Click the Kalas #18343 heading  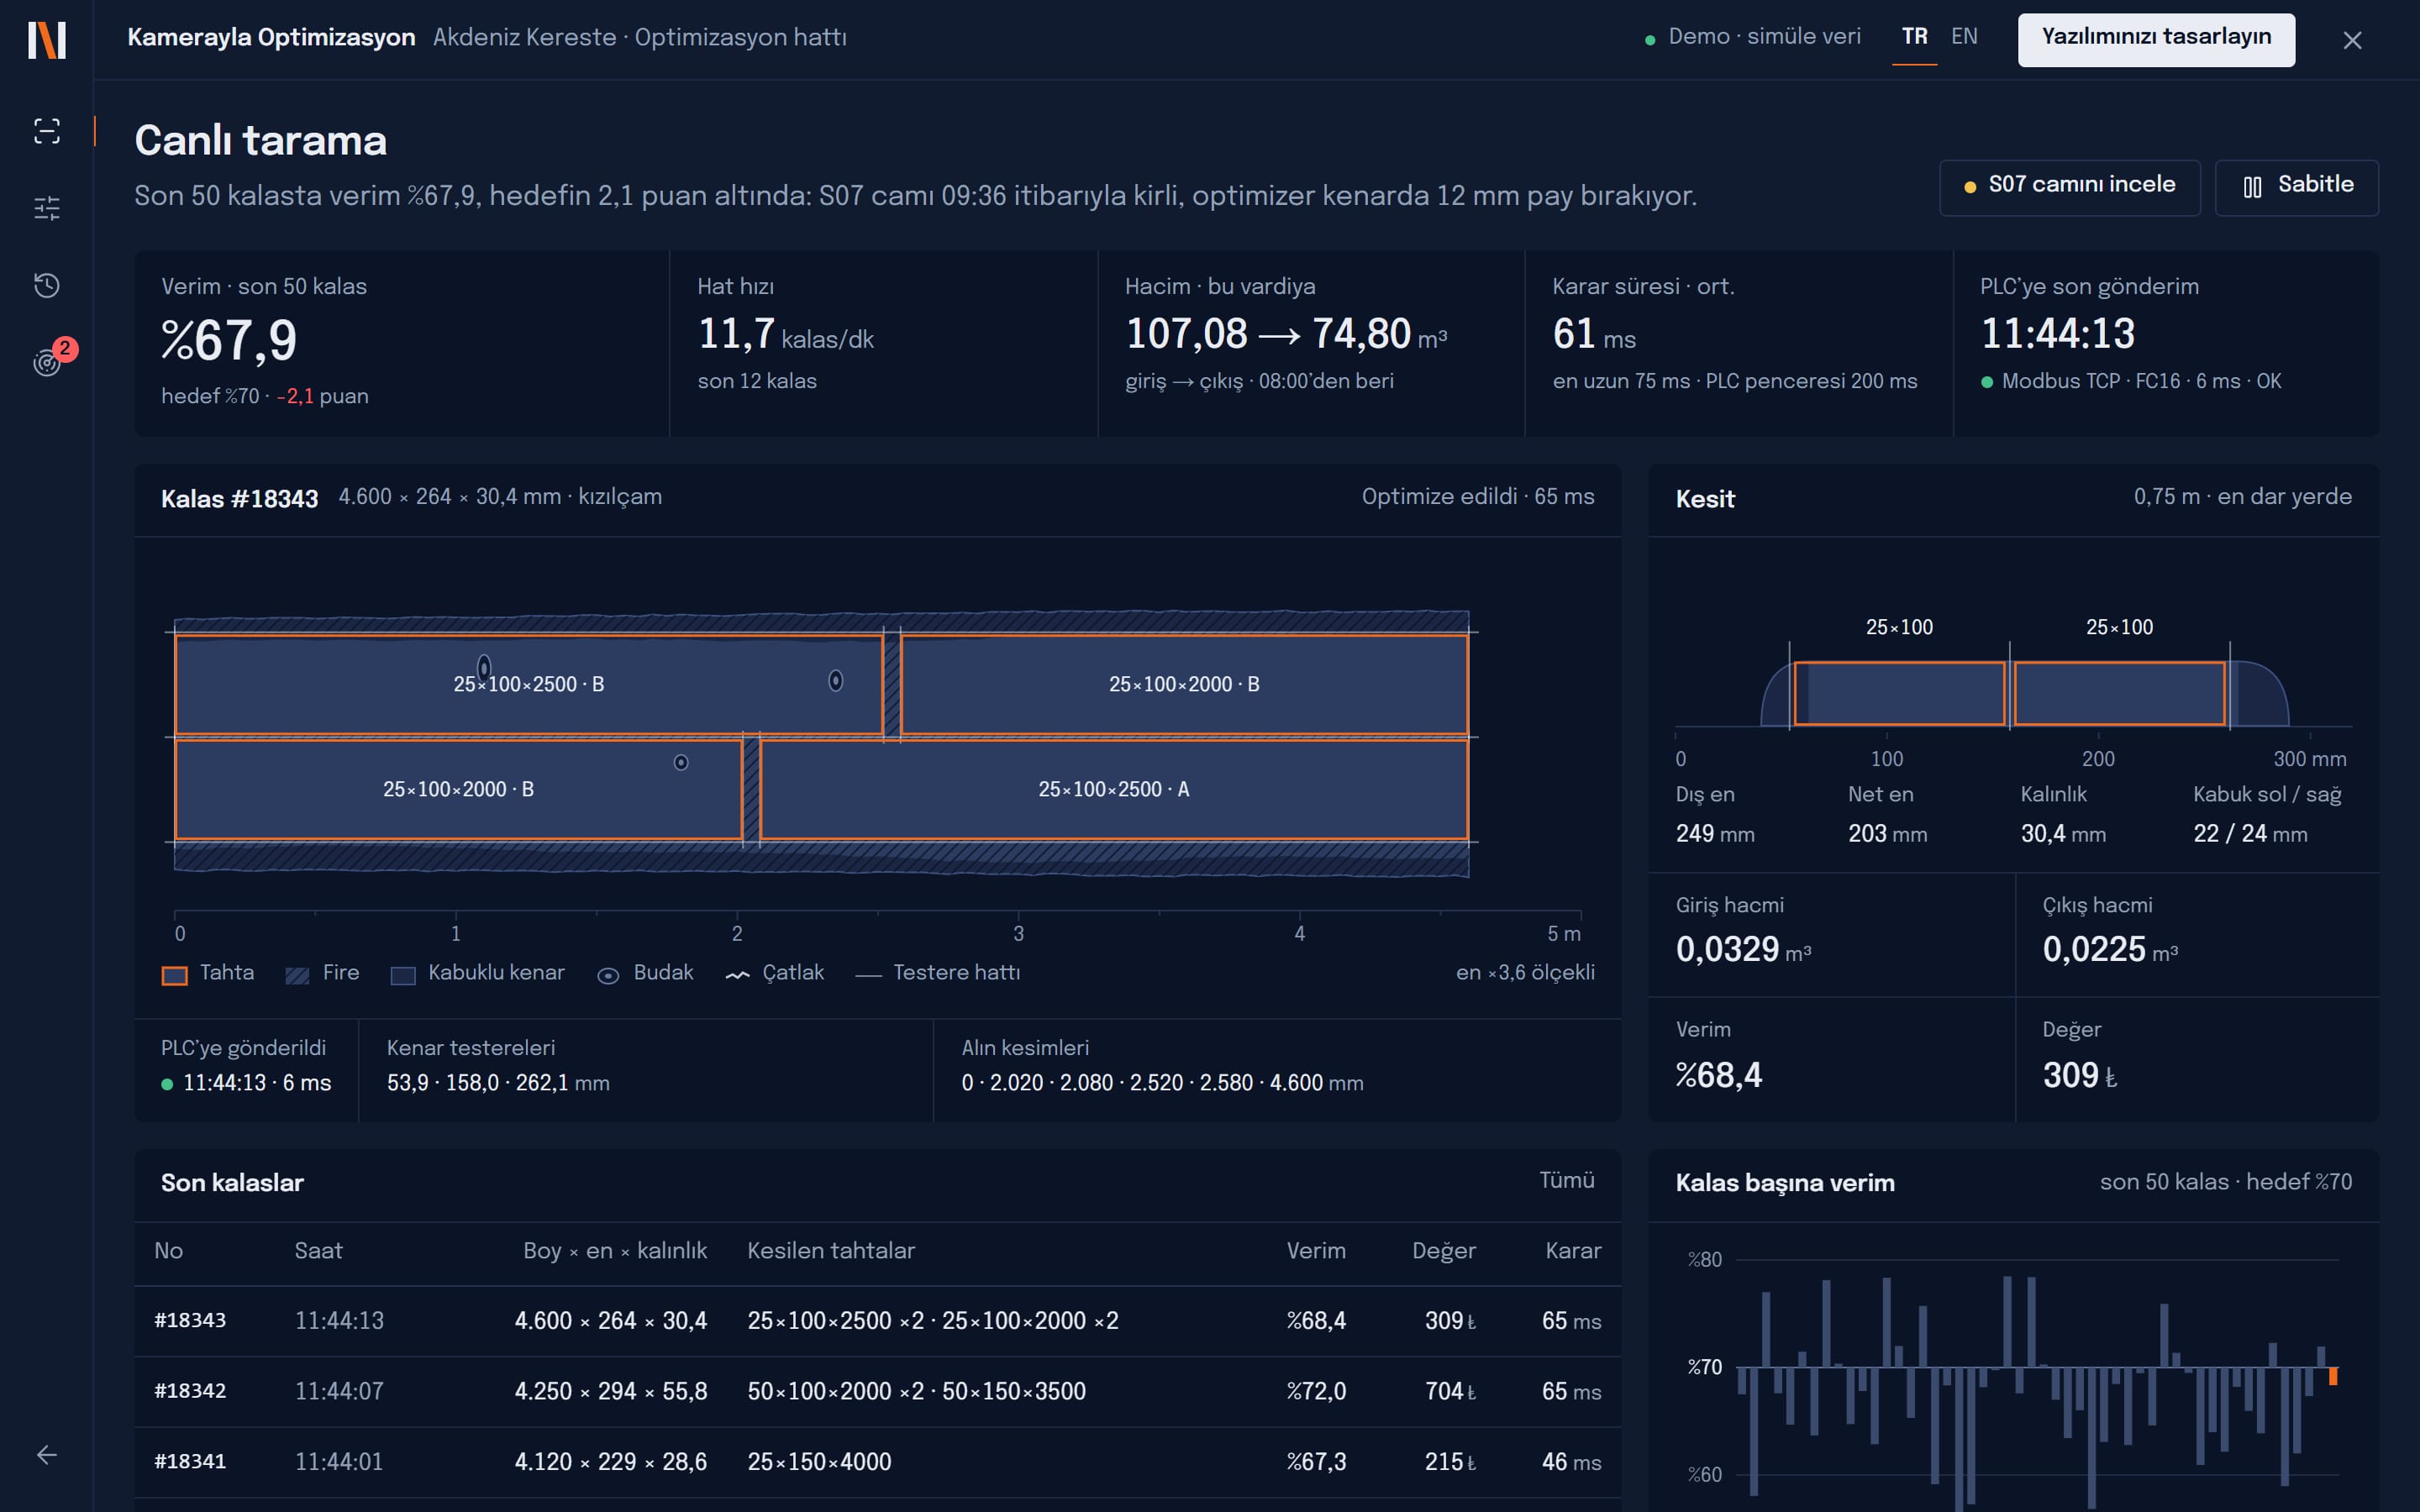tap(239, 499)
